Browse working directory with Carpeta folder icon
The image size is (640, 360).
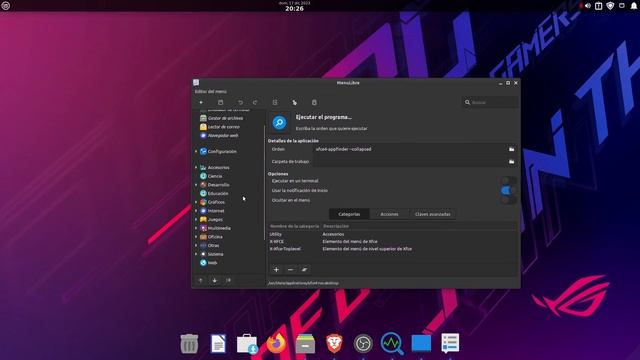(x=511, y=162)
